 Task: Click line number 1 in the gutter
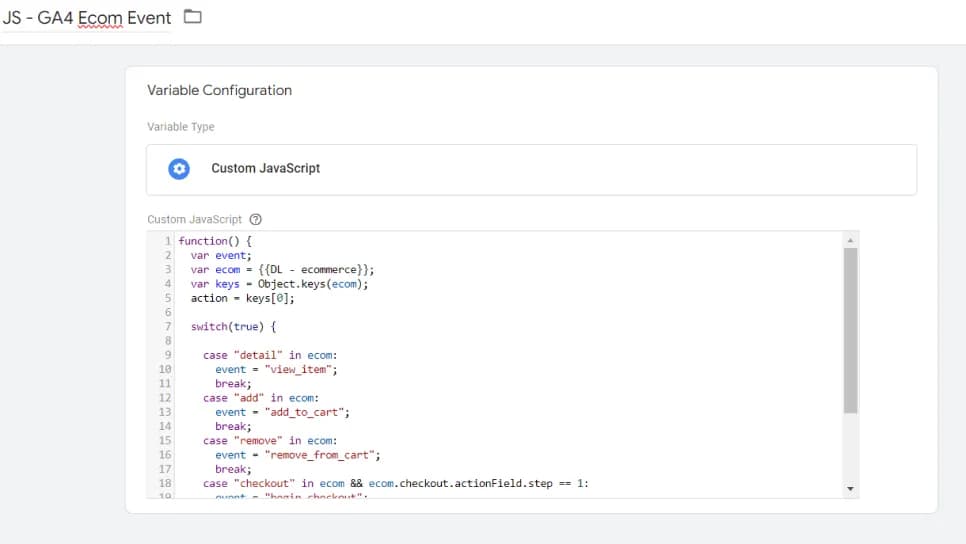pyautogui.click(x=168, y=241)
